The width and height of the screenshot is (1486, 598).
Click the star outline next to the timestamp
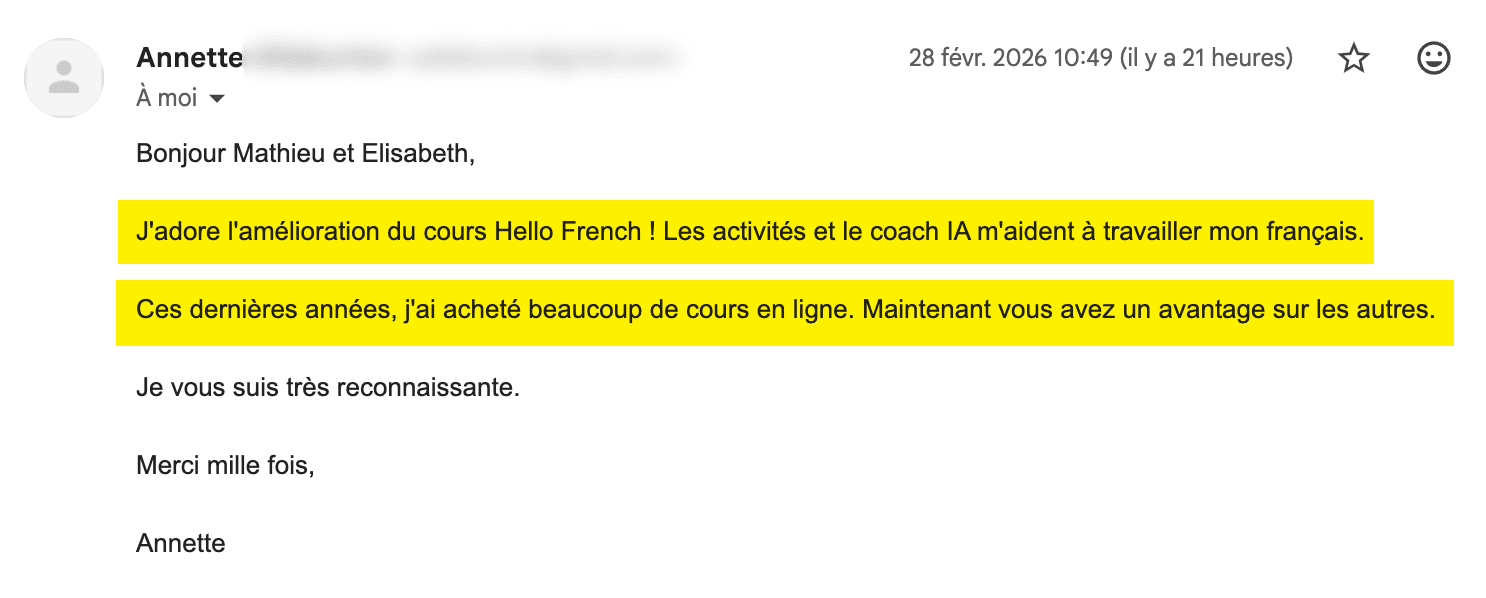tap(1353, 59)
